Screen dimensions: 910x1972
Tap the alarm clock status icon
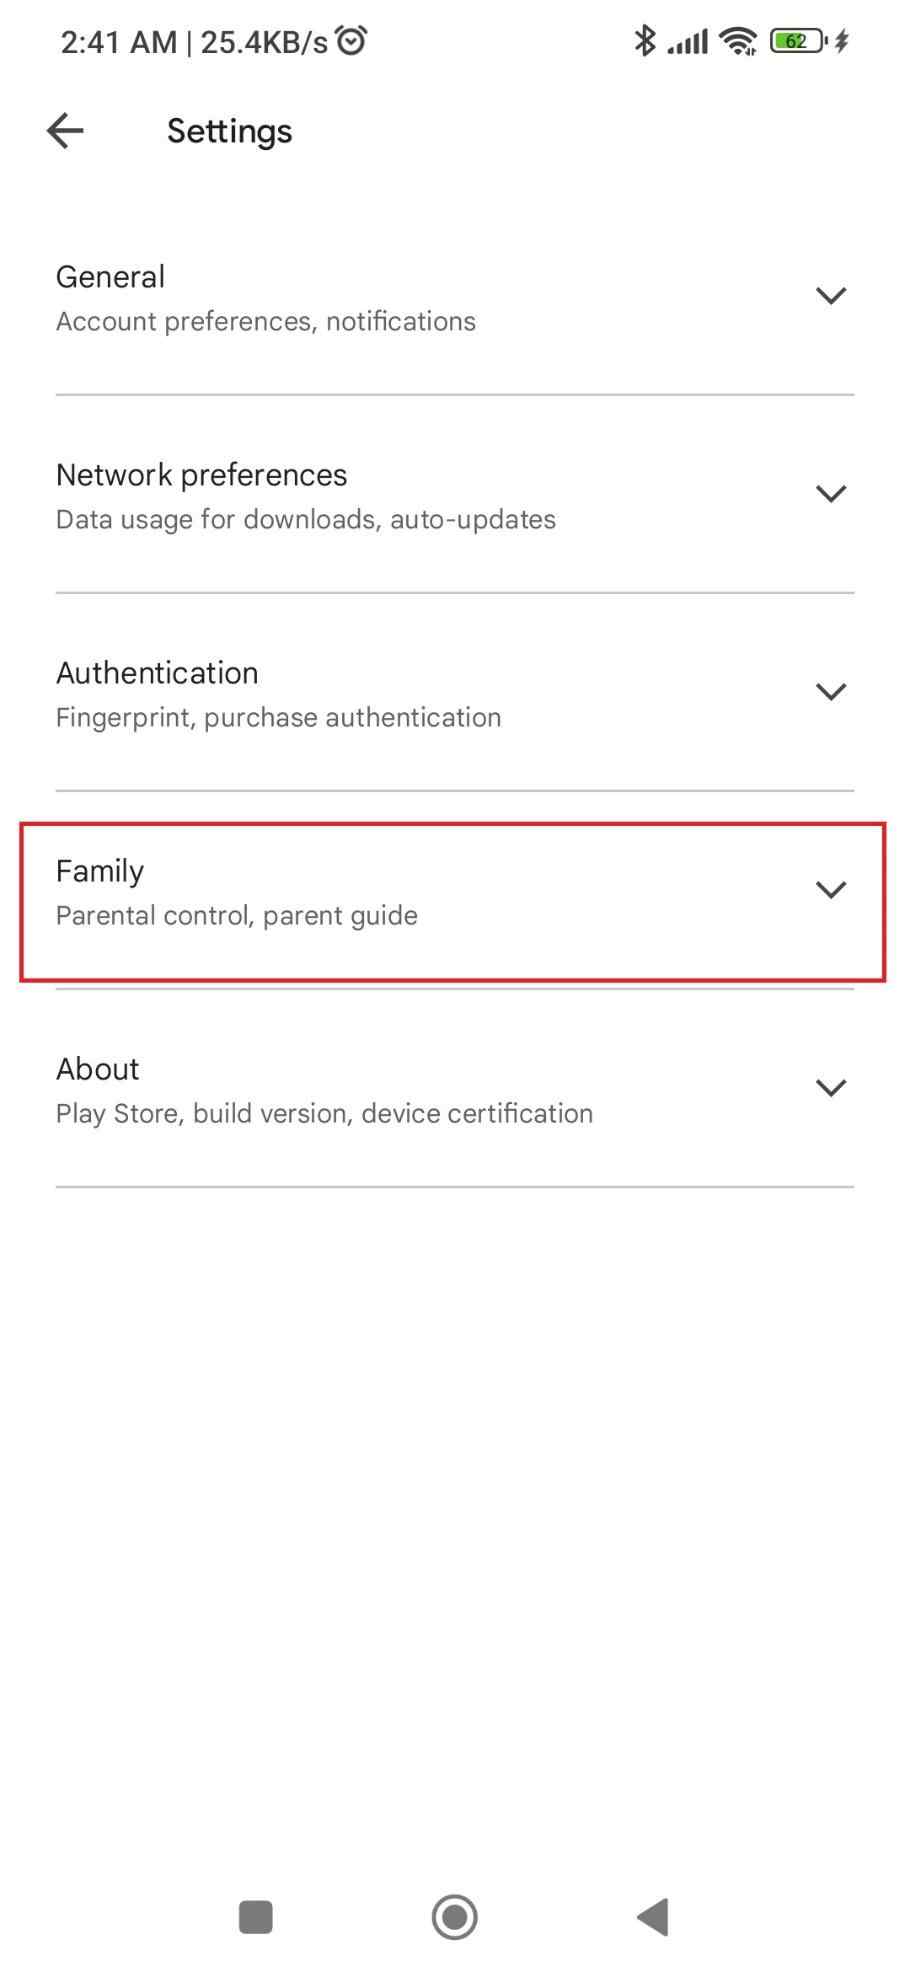point(351,41)
